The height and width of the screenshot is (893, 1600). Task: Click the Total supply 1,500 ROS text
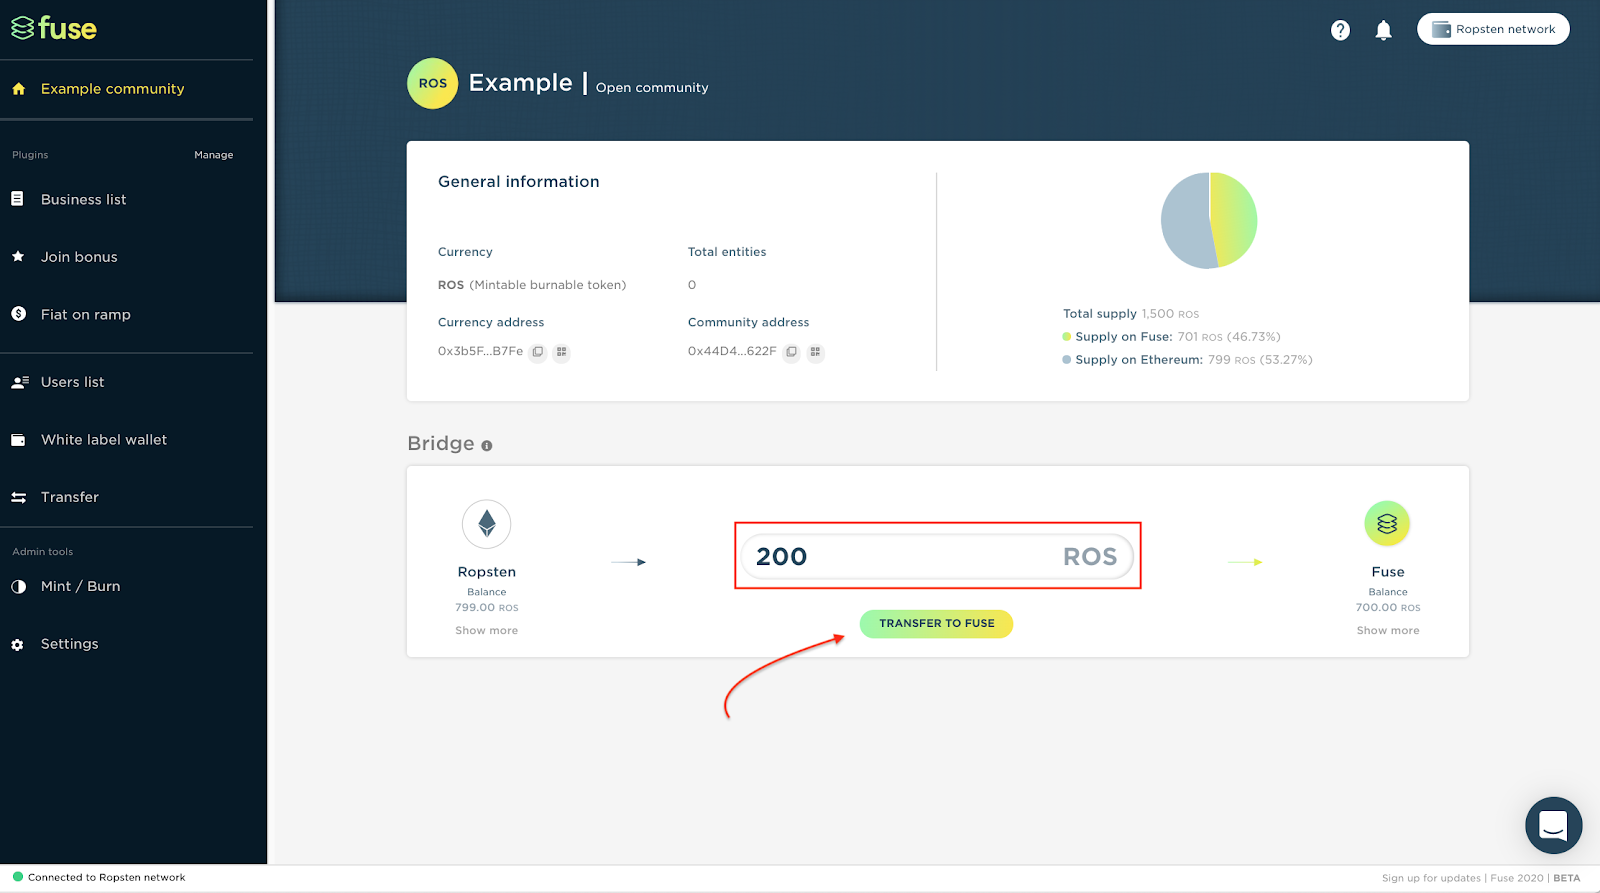coord(1131,314)
